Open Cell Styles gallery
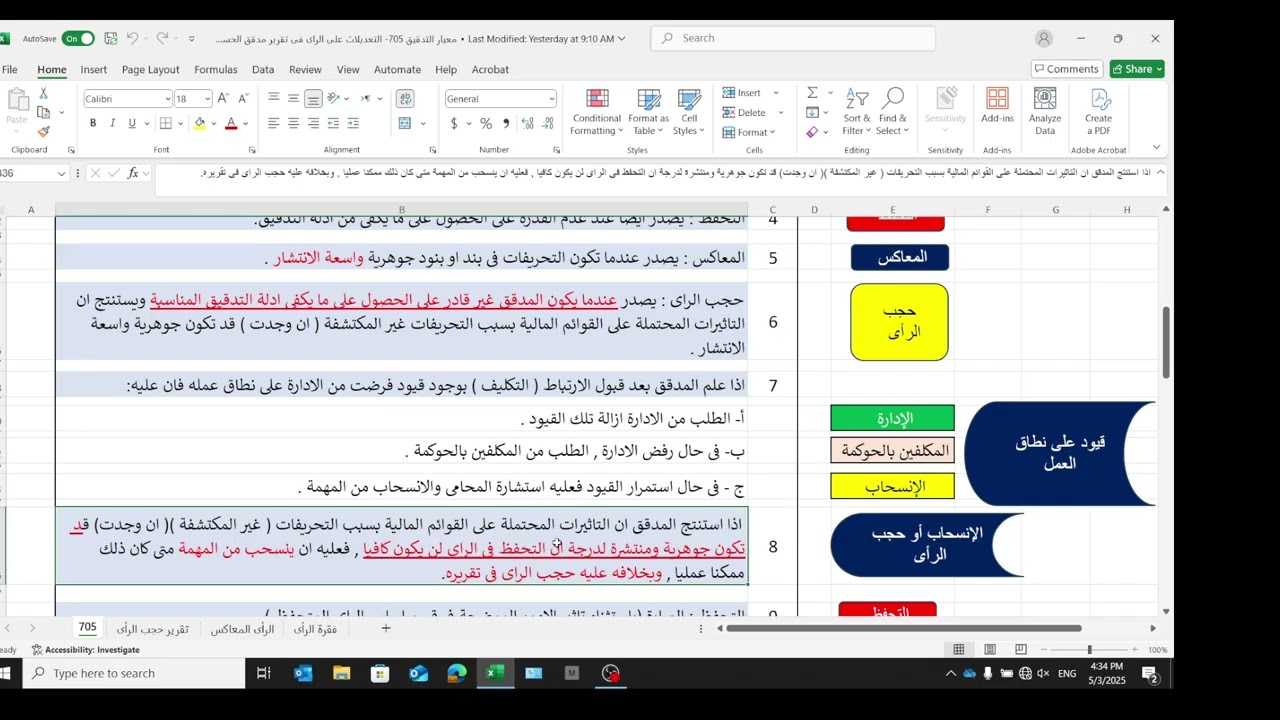The image size is (1280, 720). click(x=689, y=112)
